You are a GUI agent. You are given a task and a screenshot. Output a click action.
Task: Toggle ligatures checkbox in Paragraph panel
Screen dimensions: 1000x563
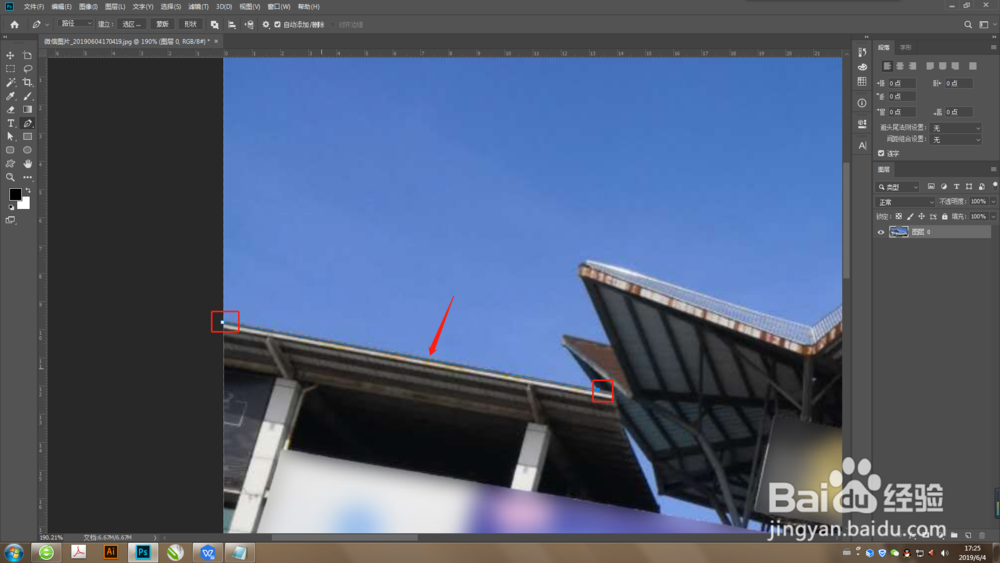click(881, 153)
